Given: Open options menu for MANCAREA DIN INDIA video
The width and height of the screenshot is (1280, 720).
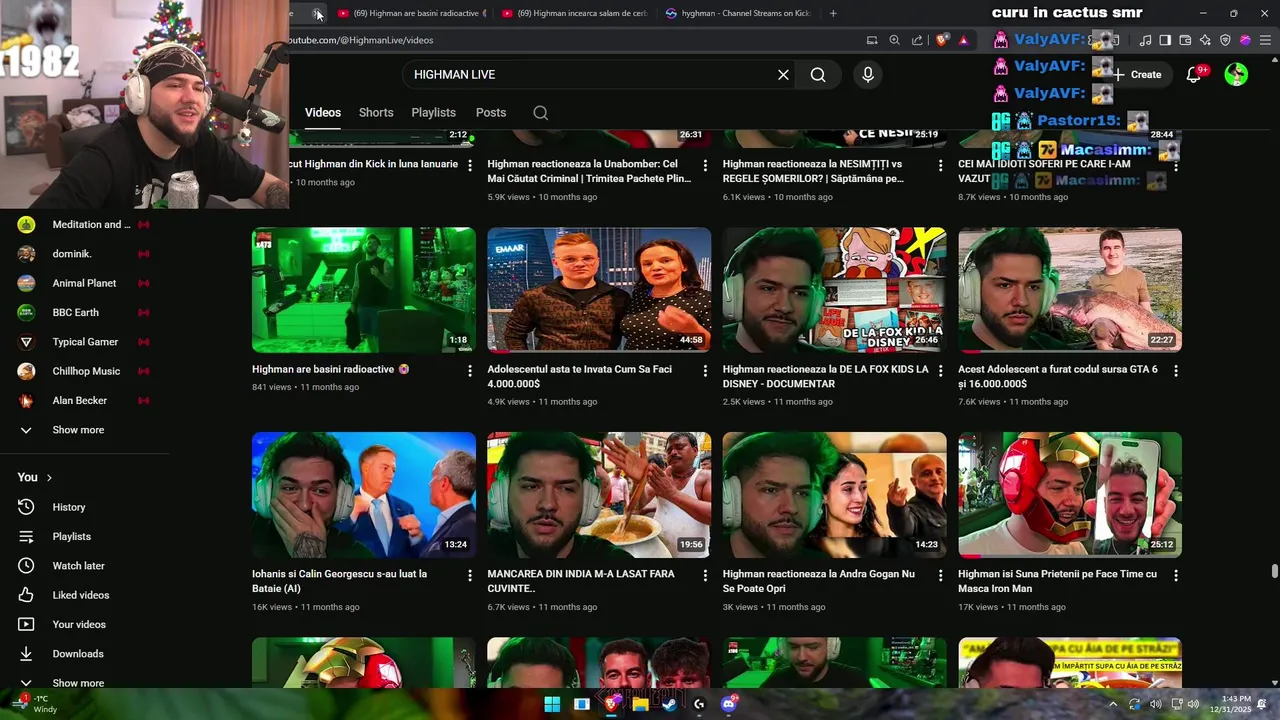Looking at the screenshot, I should coord(705,576).
